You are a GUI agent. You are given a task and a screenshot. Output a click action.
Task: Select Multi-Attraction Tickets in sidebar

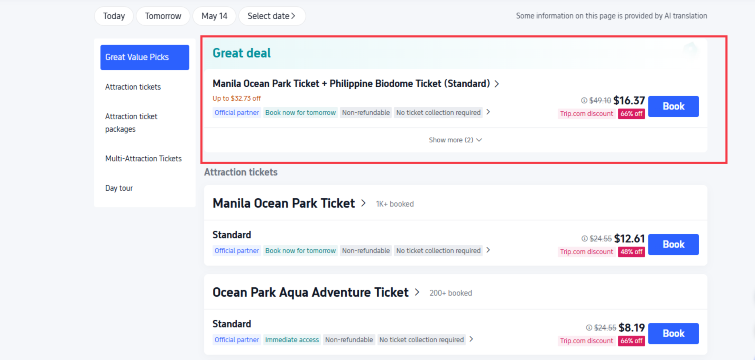click(x=143, y=158)
